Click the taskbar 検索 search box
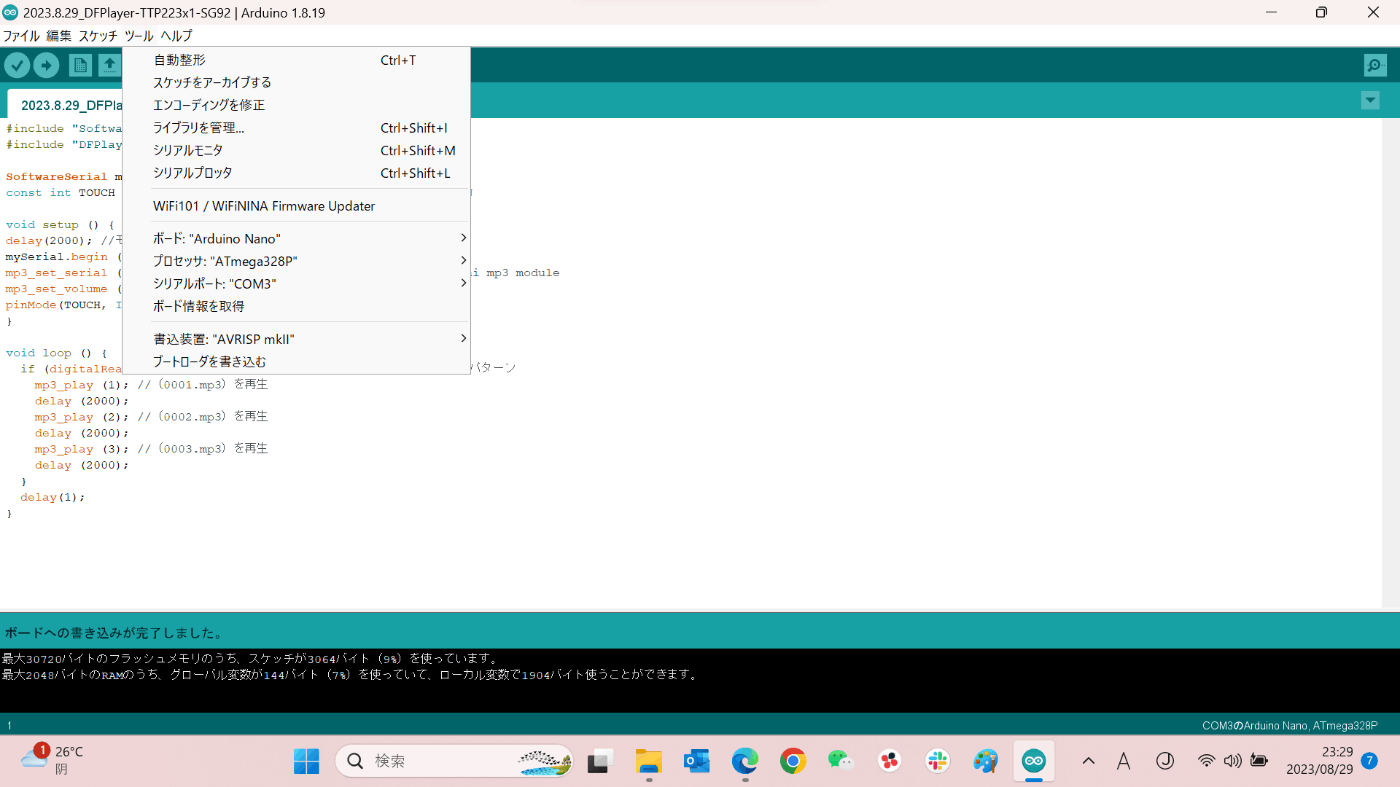 click(454, 761)
